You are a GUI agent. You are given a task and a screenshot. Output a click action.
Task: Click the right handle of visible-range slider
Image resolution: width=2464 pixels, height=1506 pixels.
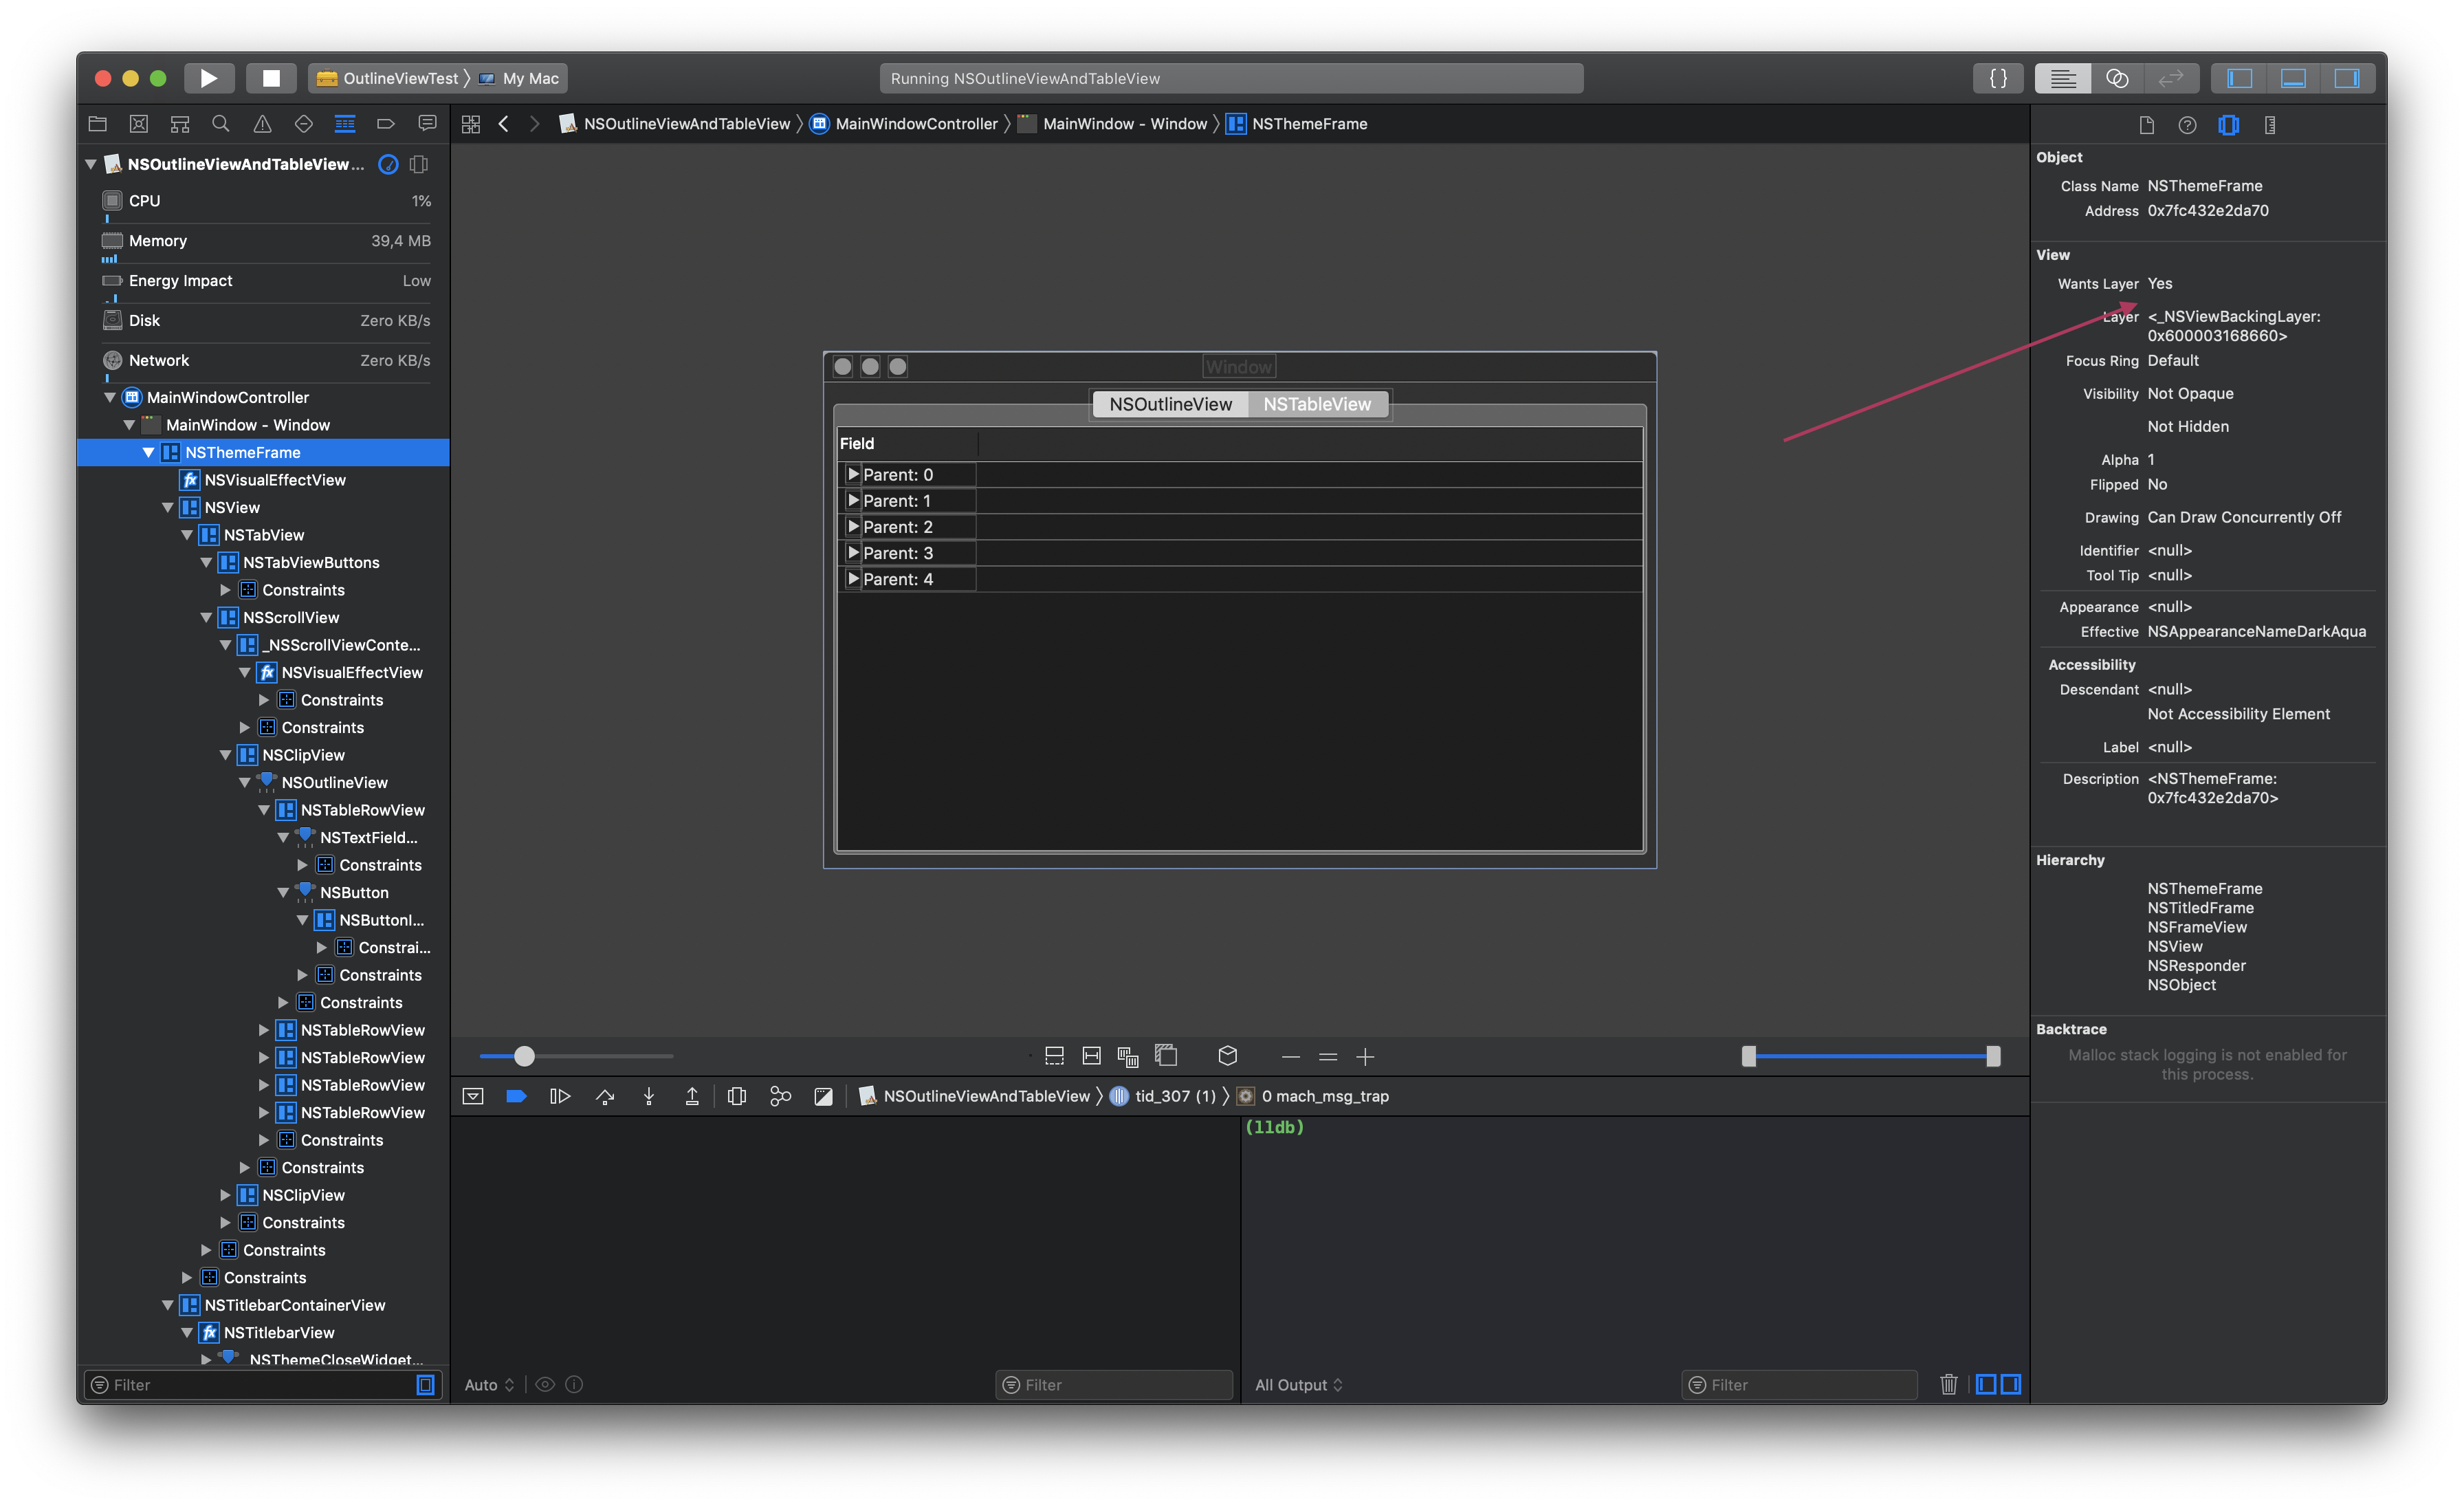1992,1056
